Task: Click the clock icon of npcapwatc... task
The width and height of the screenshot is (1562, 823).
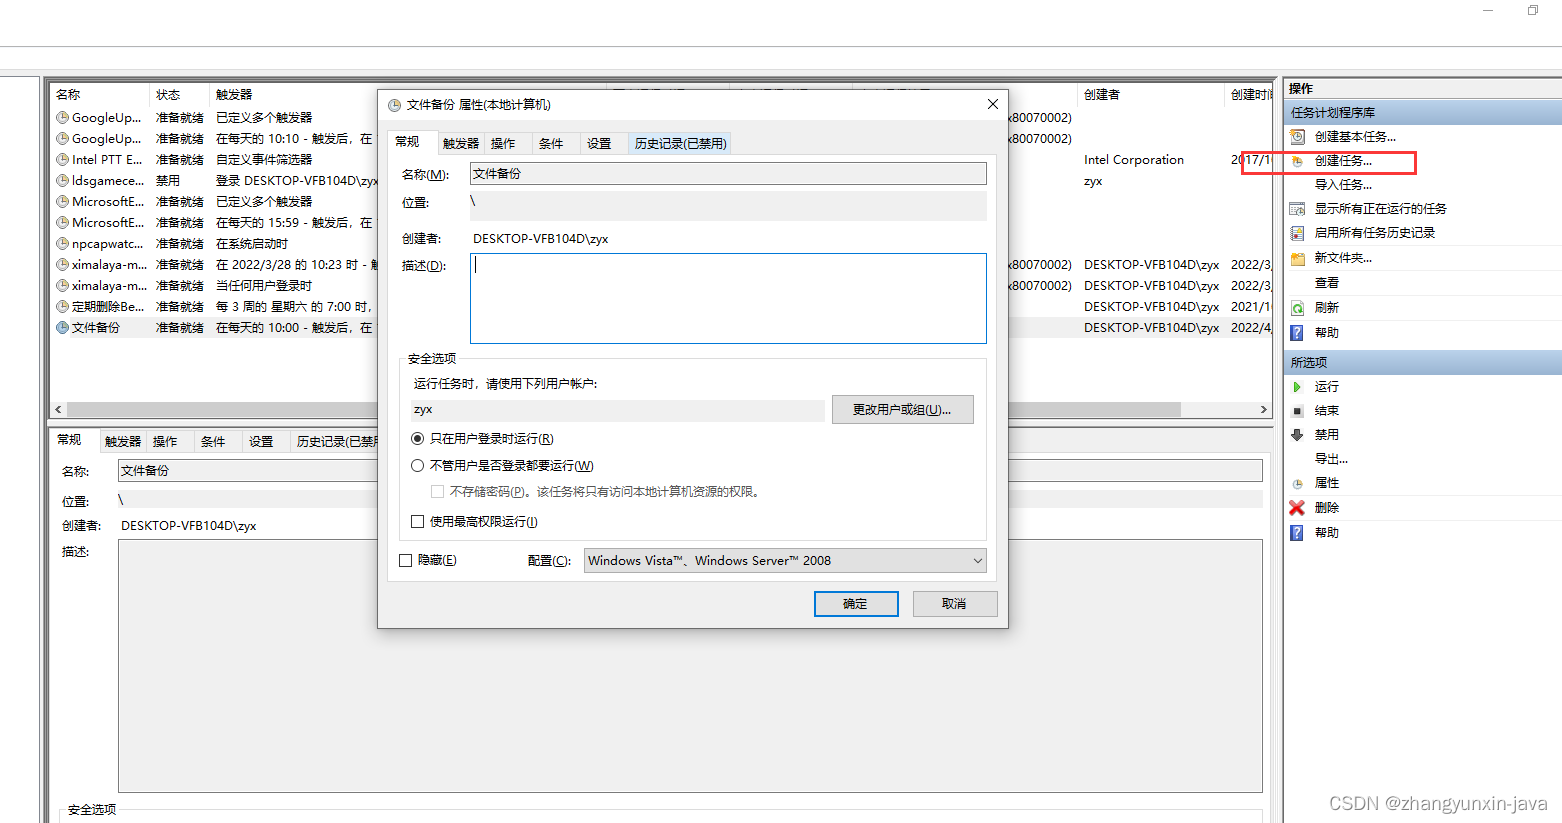Action: click(x=62, y=243)
